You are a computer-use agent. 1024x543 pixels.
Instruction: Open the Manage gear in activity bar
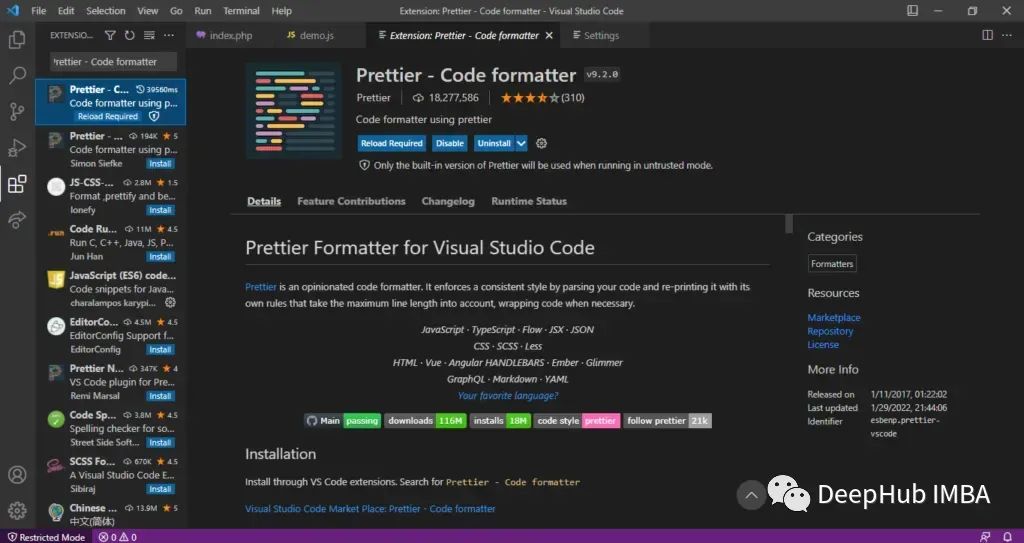coord(17,510)
